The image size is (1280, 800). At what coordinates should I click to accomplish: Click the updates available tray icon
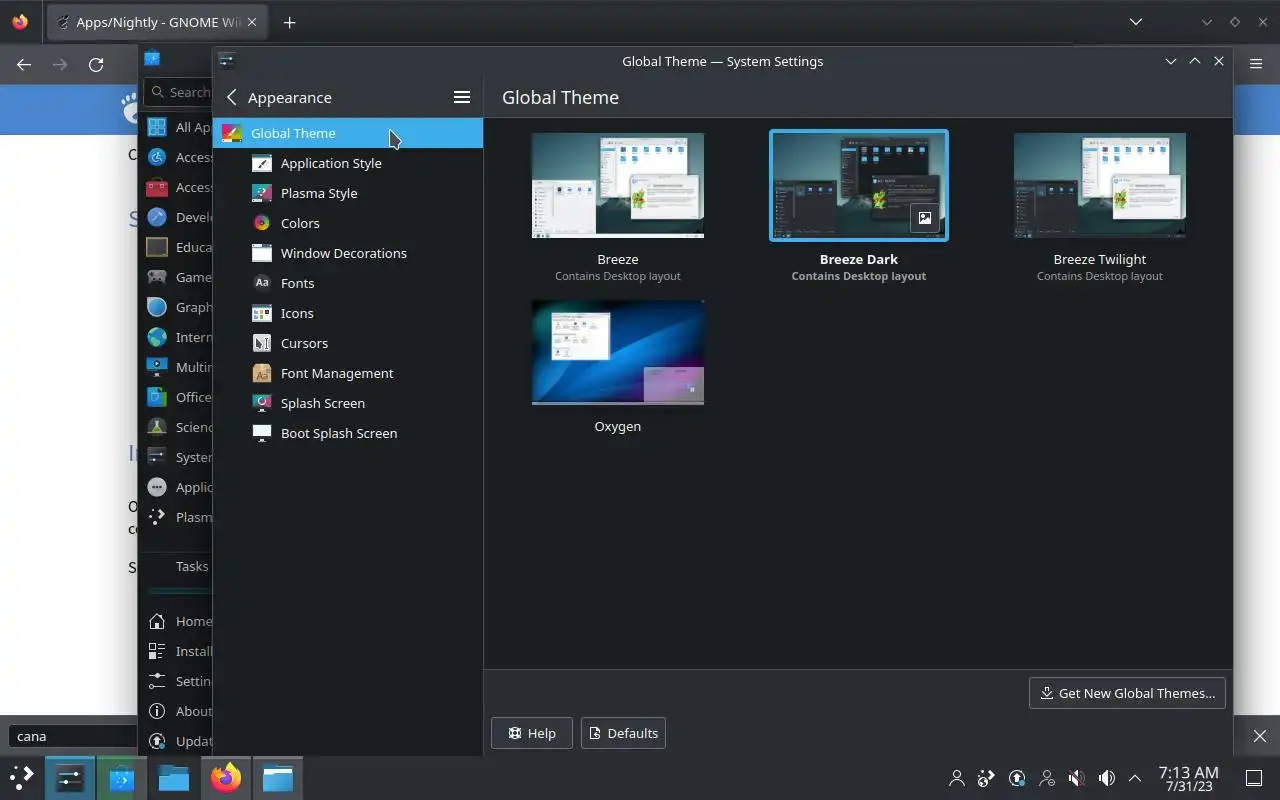tap(1017, 778)
